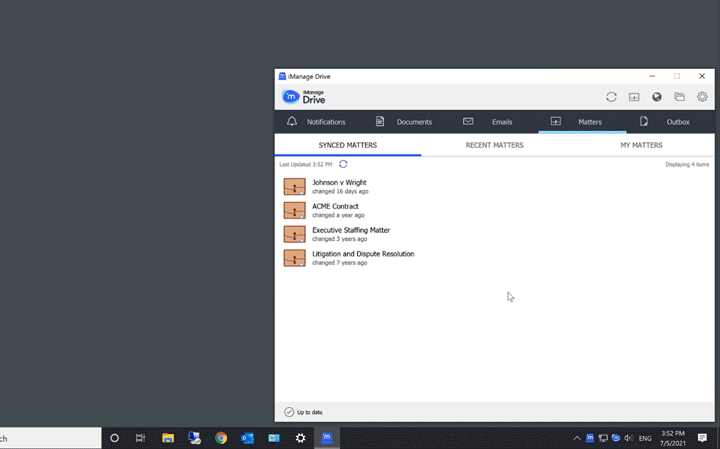Open the settings gear icon
Screen dimensions: 720x449
click(702, 97)
